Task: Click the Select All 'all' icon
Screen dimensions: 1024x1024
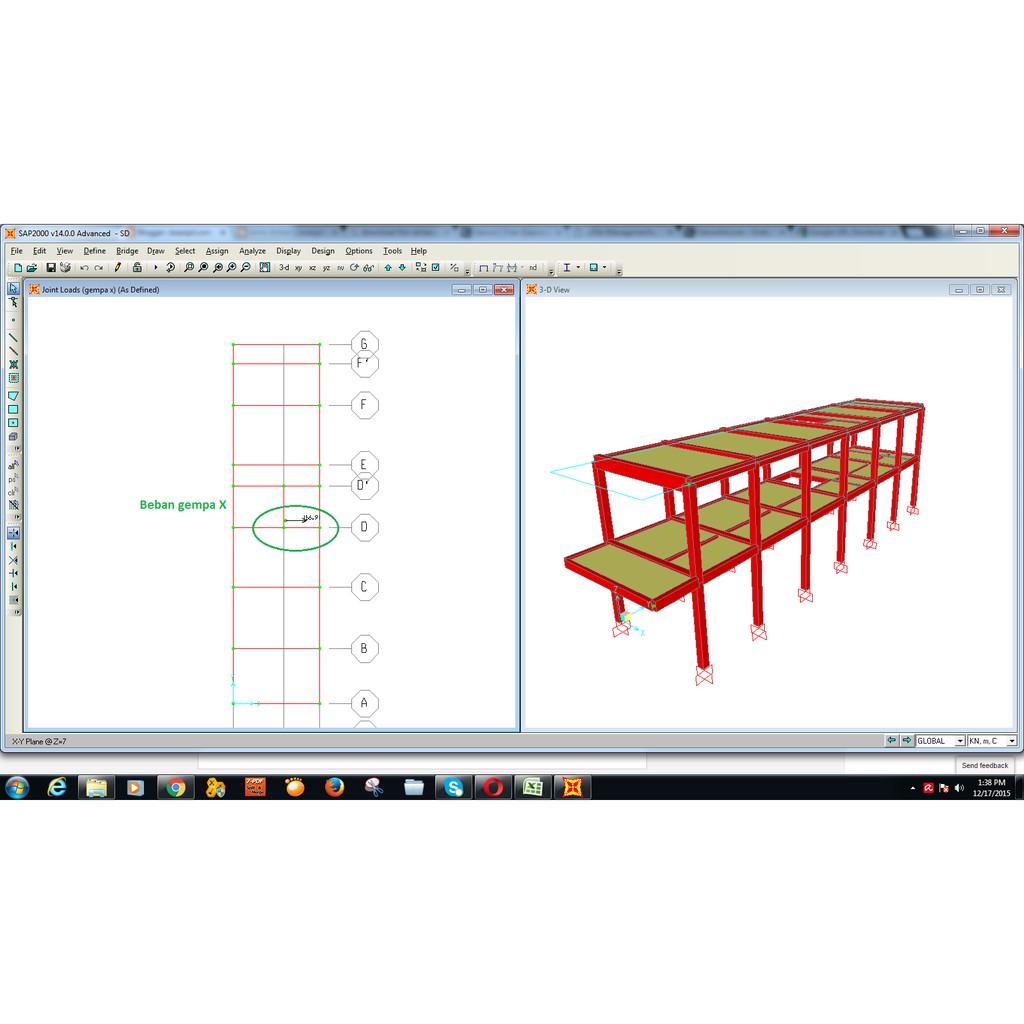Action: 13,466
